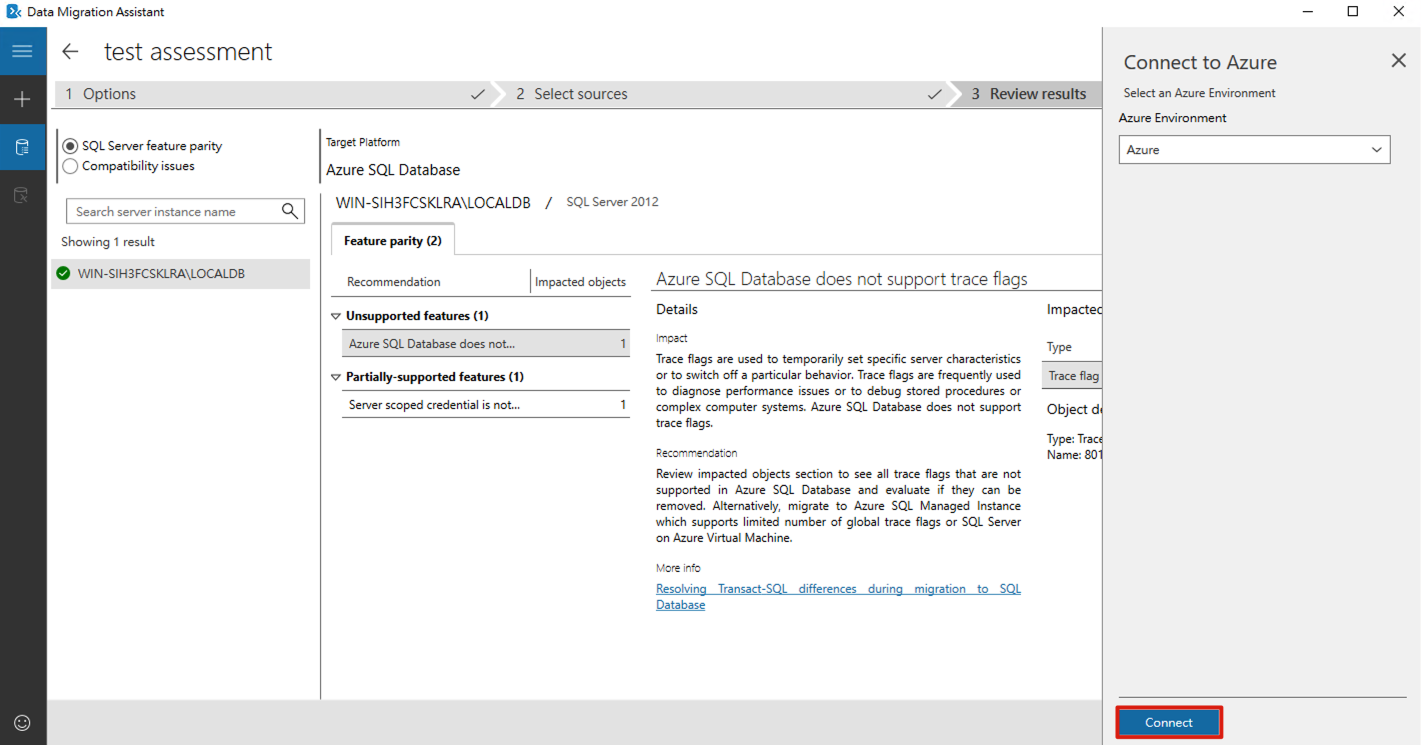
Task: Collapse Partially-supported features group
Action: pyautogui.click(x=336, y=377)
